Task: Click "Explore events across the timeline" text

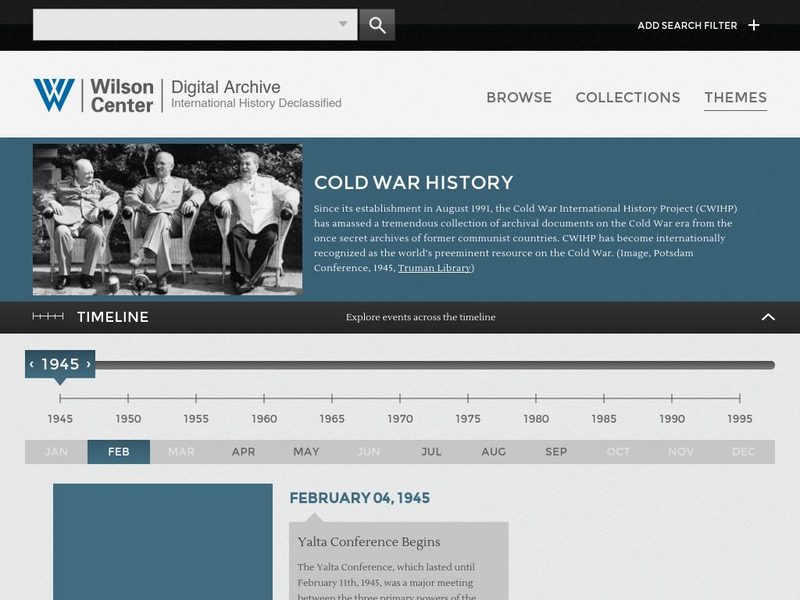Action: (420, 317)
